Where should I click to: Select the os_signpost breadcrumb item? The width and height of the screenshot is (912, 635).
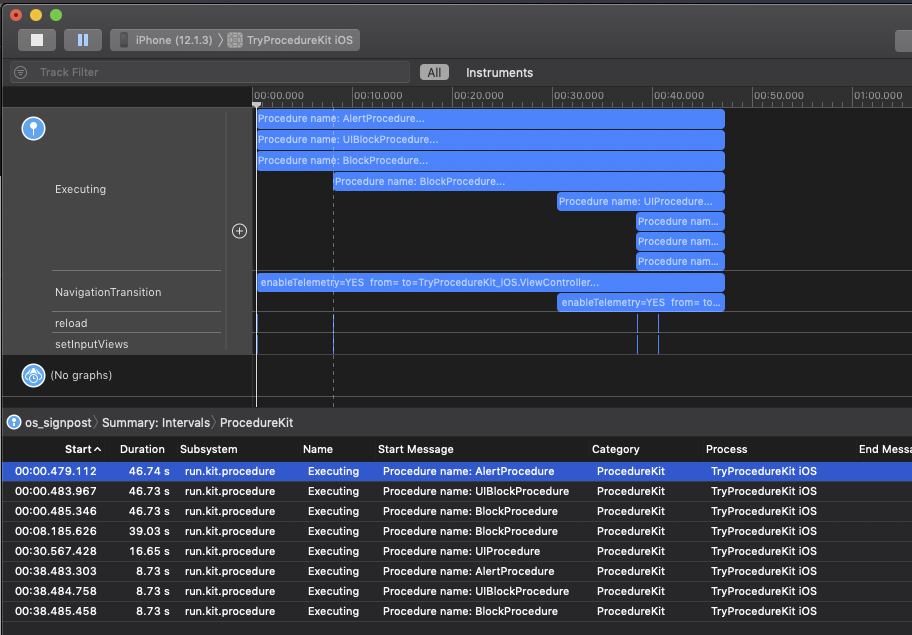(x=60, y=422)
